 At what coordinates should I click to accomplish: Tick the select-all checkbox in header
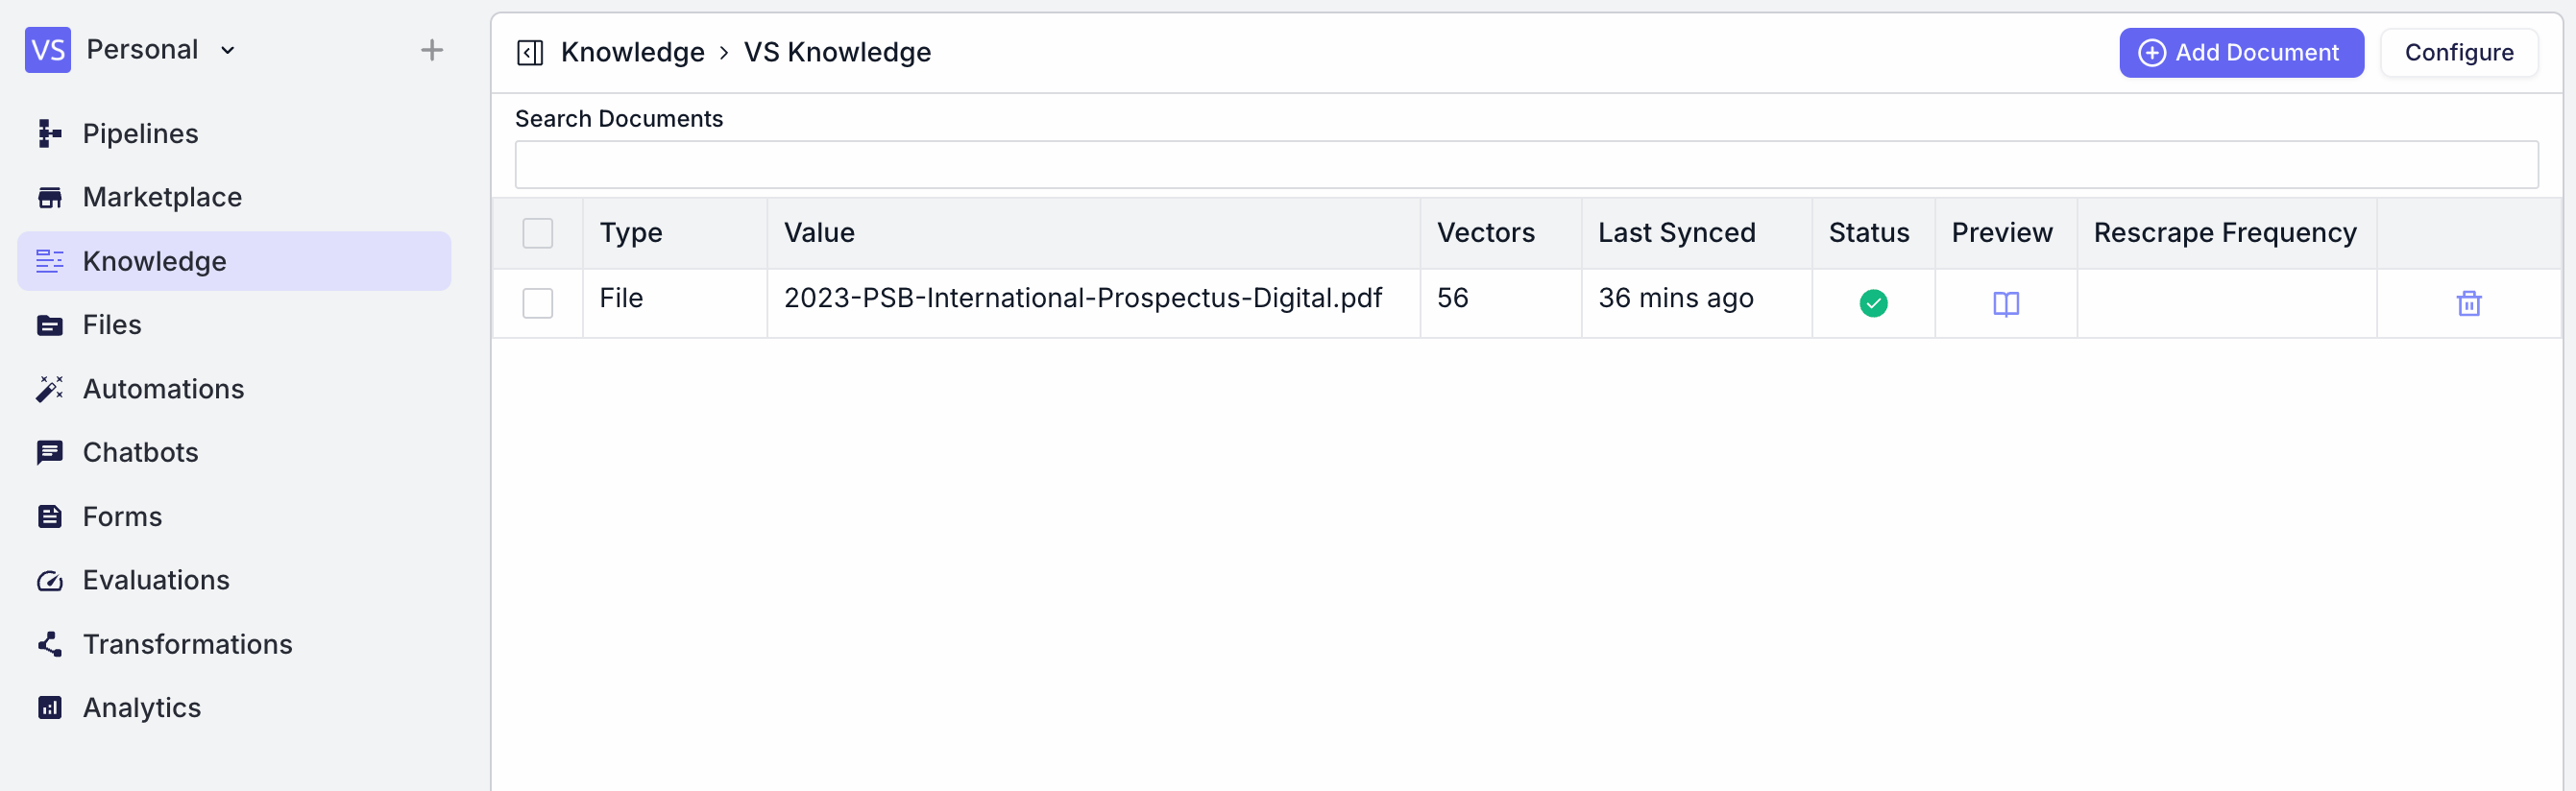click(x=538, y=233)
